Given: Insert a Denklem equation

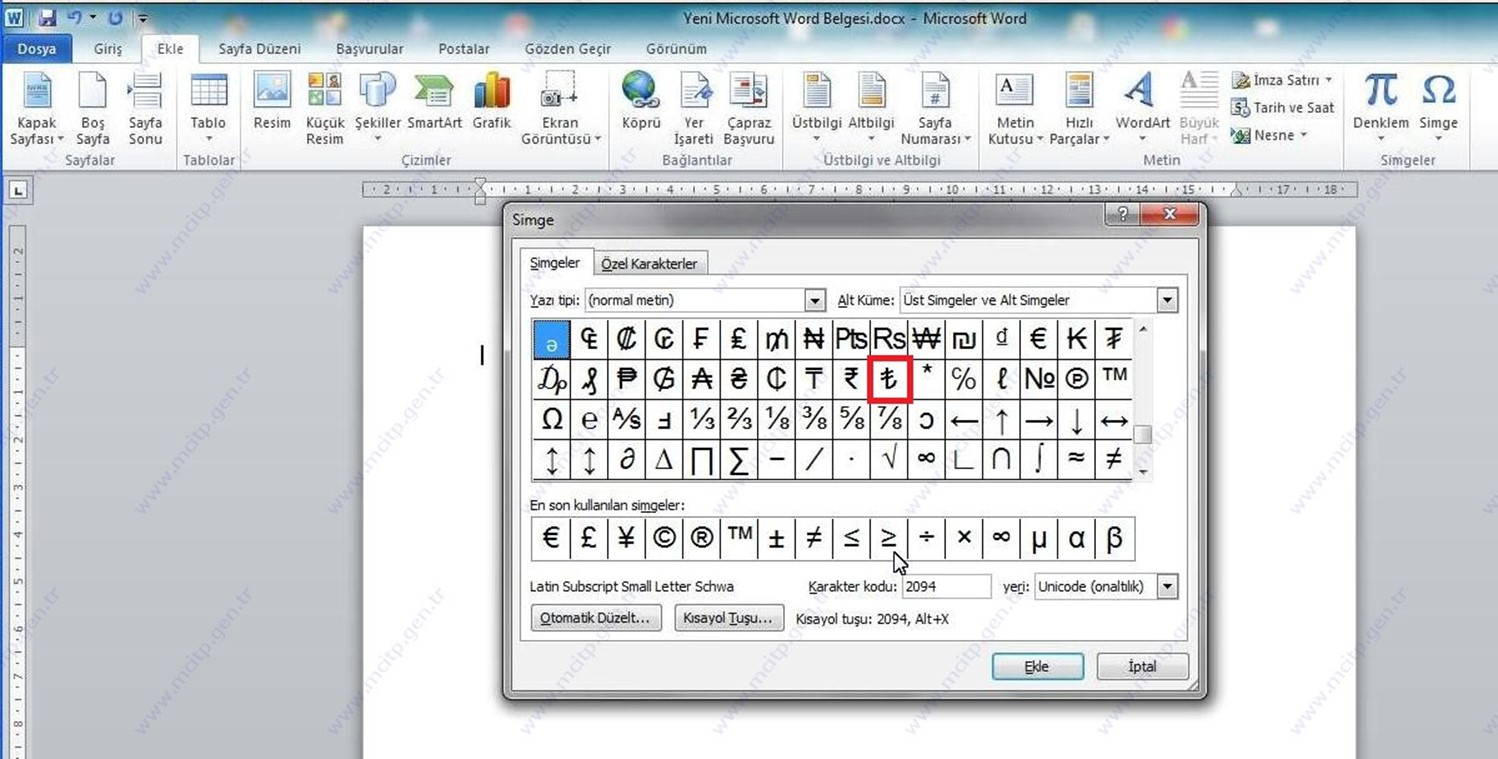Looking at the screenshot, I should tap(1381, 109).
